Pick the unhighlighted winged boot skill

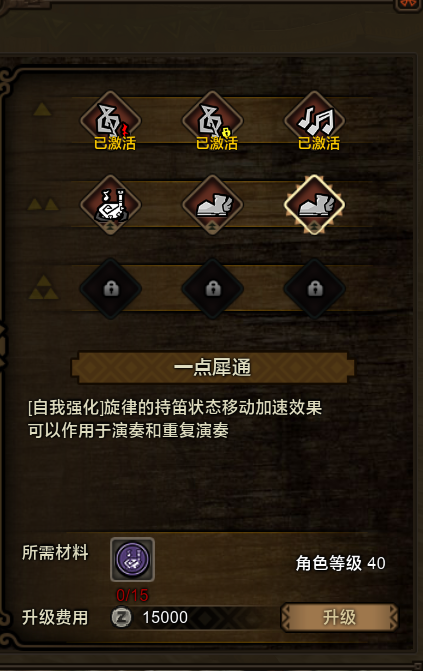tap(213, 205)
